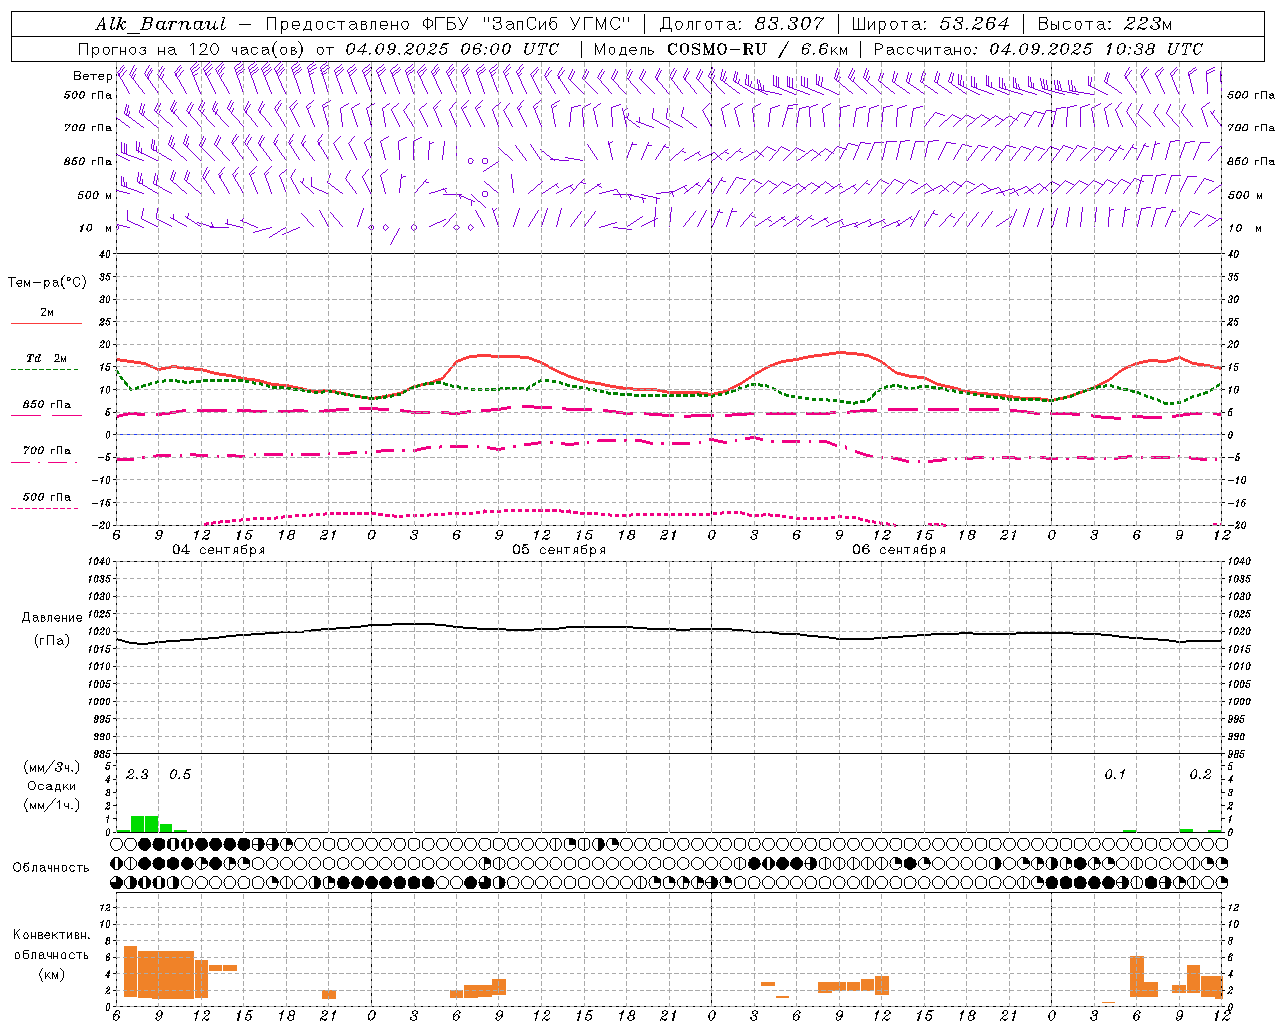Click 'Прогноз на 120 часа(ов)' forecast text
Screen dimensions: 1280x1024
click(192, 49)
